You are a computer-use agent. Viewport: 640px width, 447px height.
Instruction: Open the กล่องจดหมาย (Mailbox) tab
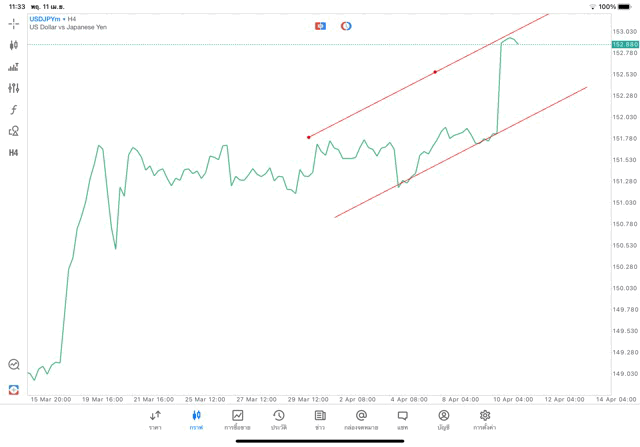click(361, 420)
